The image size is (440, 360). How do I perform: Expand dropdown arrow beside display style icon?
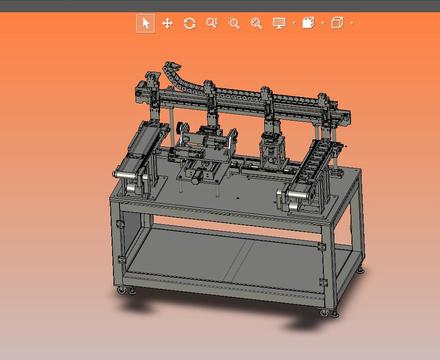click(323, 23)
